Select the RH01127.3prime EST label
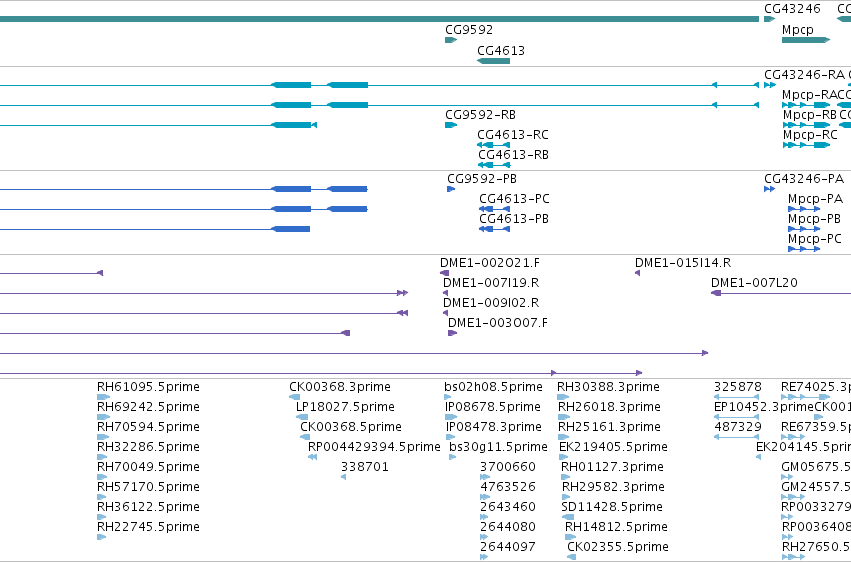Viewport: 851px width, 562px height. point(612,468)
